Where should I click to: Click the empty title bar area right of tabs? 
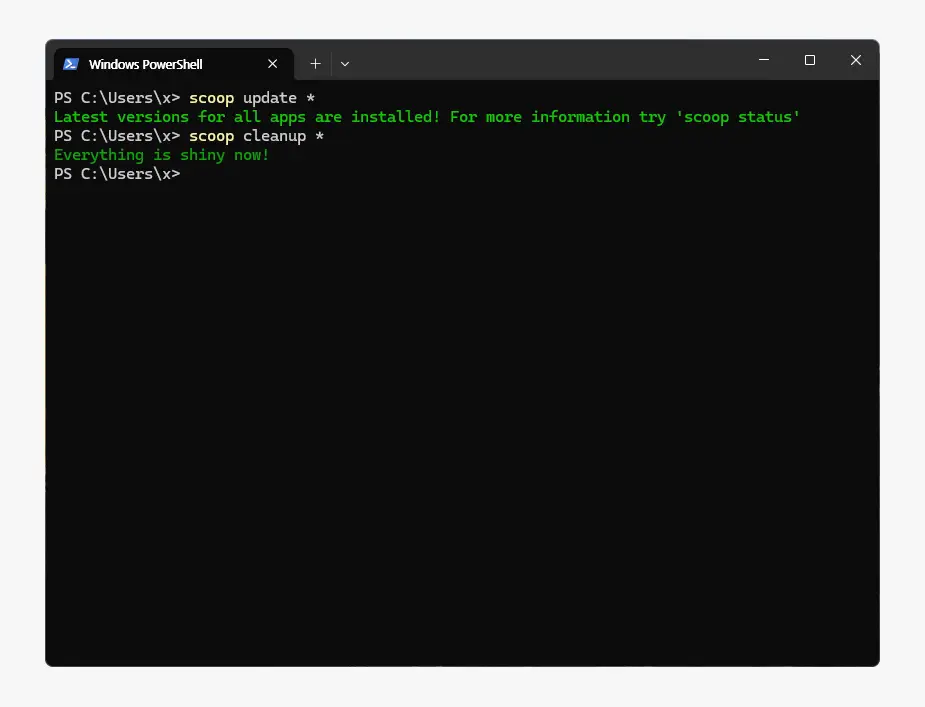pos(550,61)
